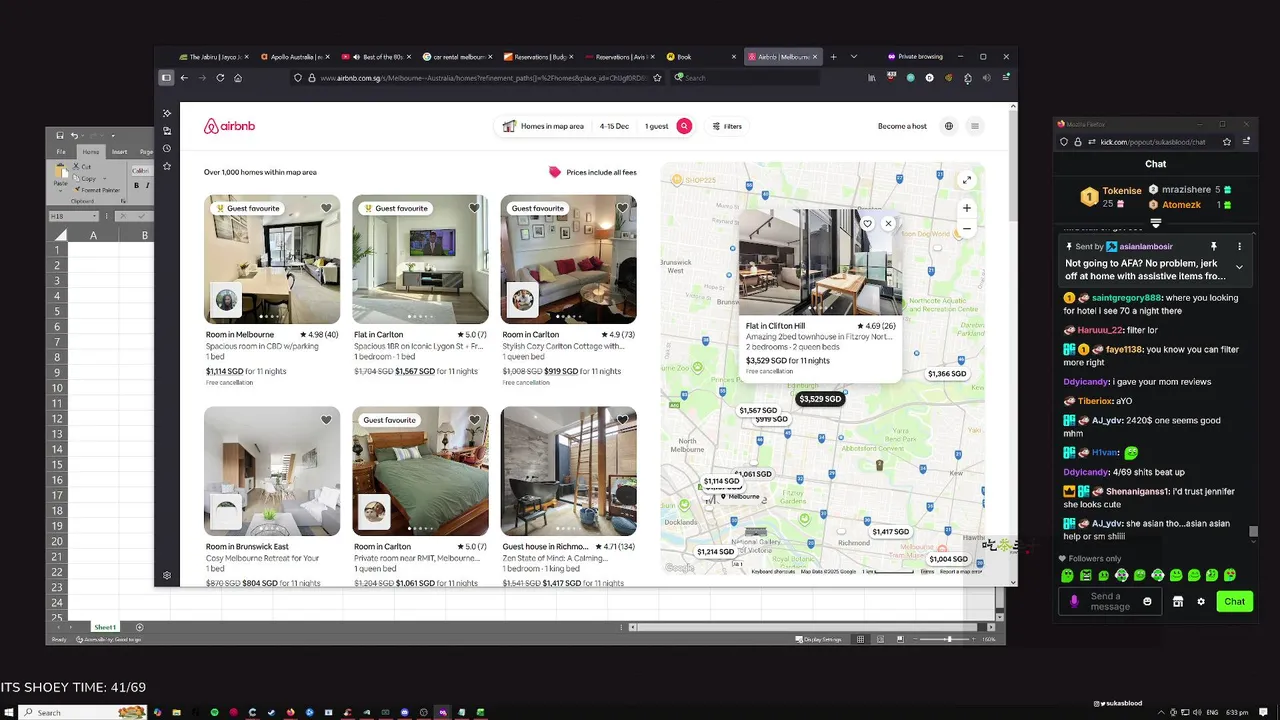Image resolution: width=1280 pixels, height=720 pixels.
Task: Open Firefox application hamburger menu
Action: pyautogui.click(x=1006, y=78)
